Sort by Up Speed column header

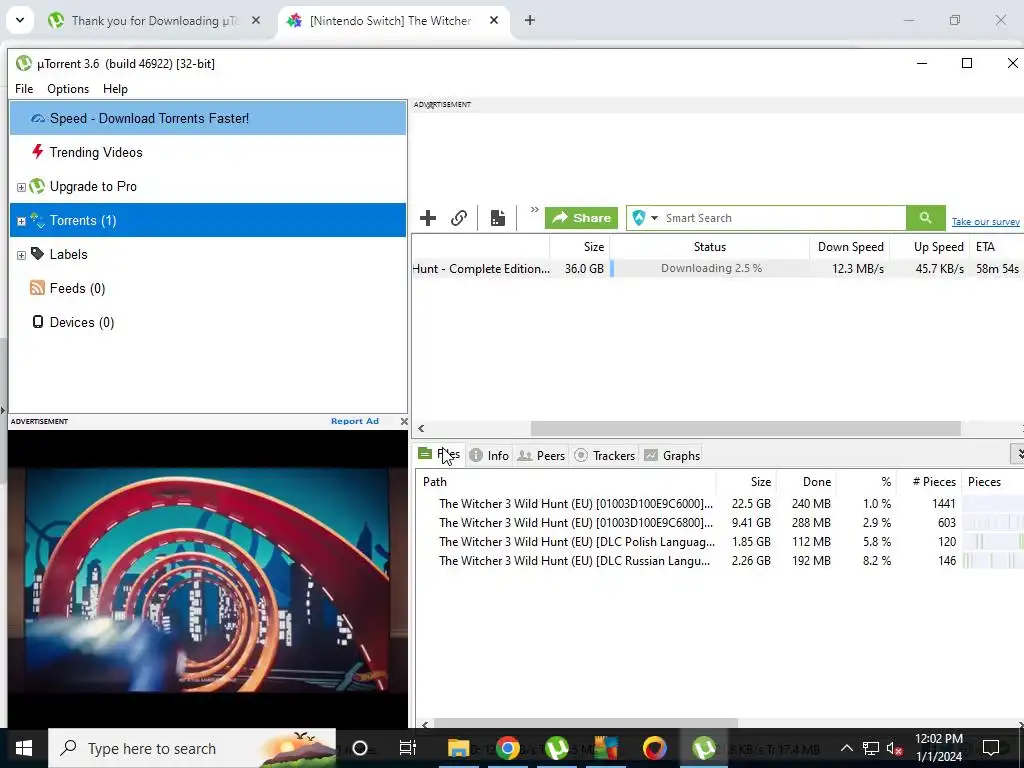pos(929,247)
